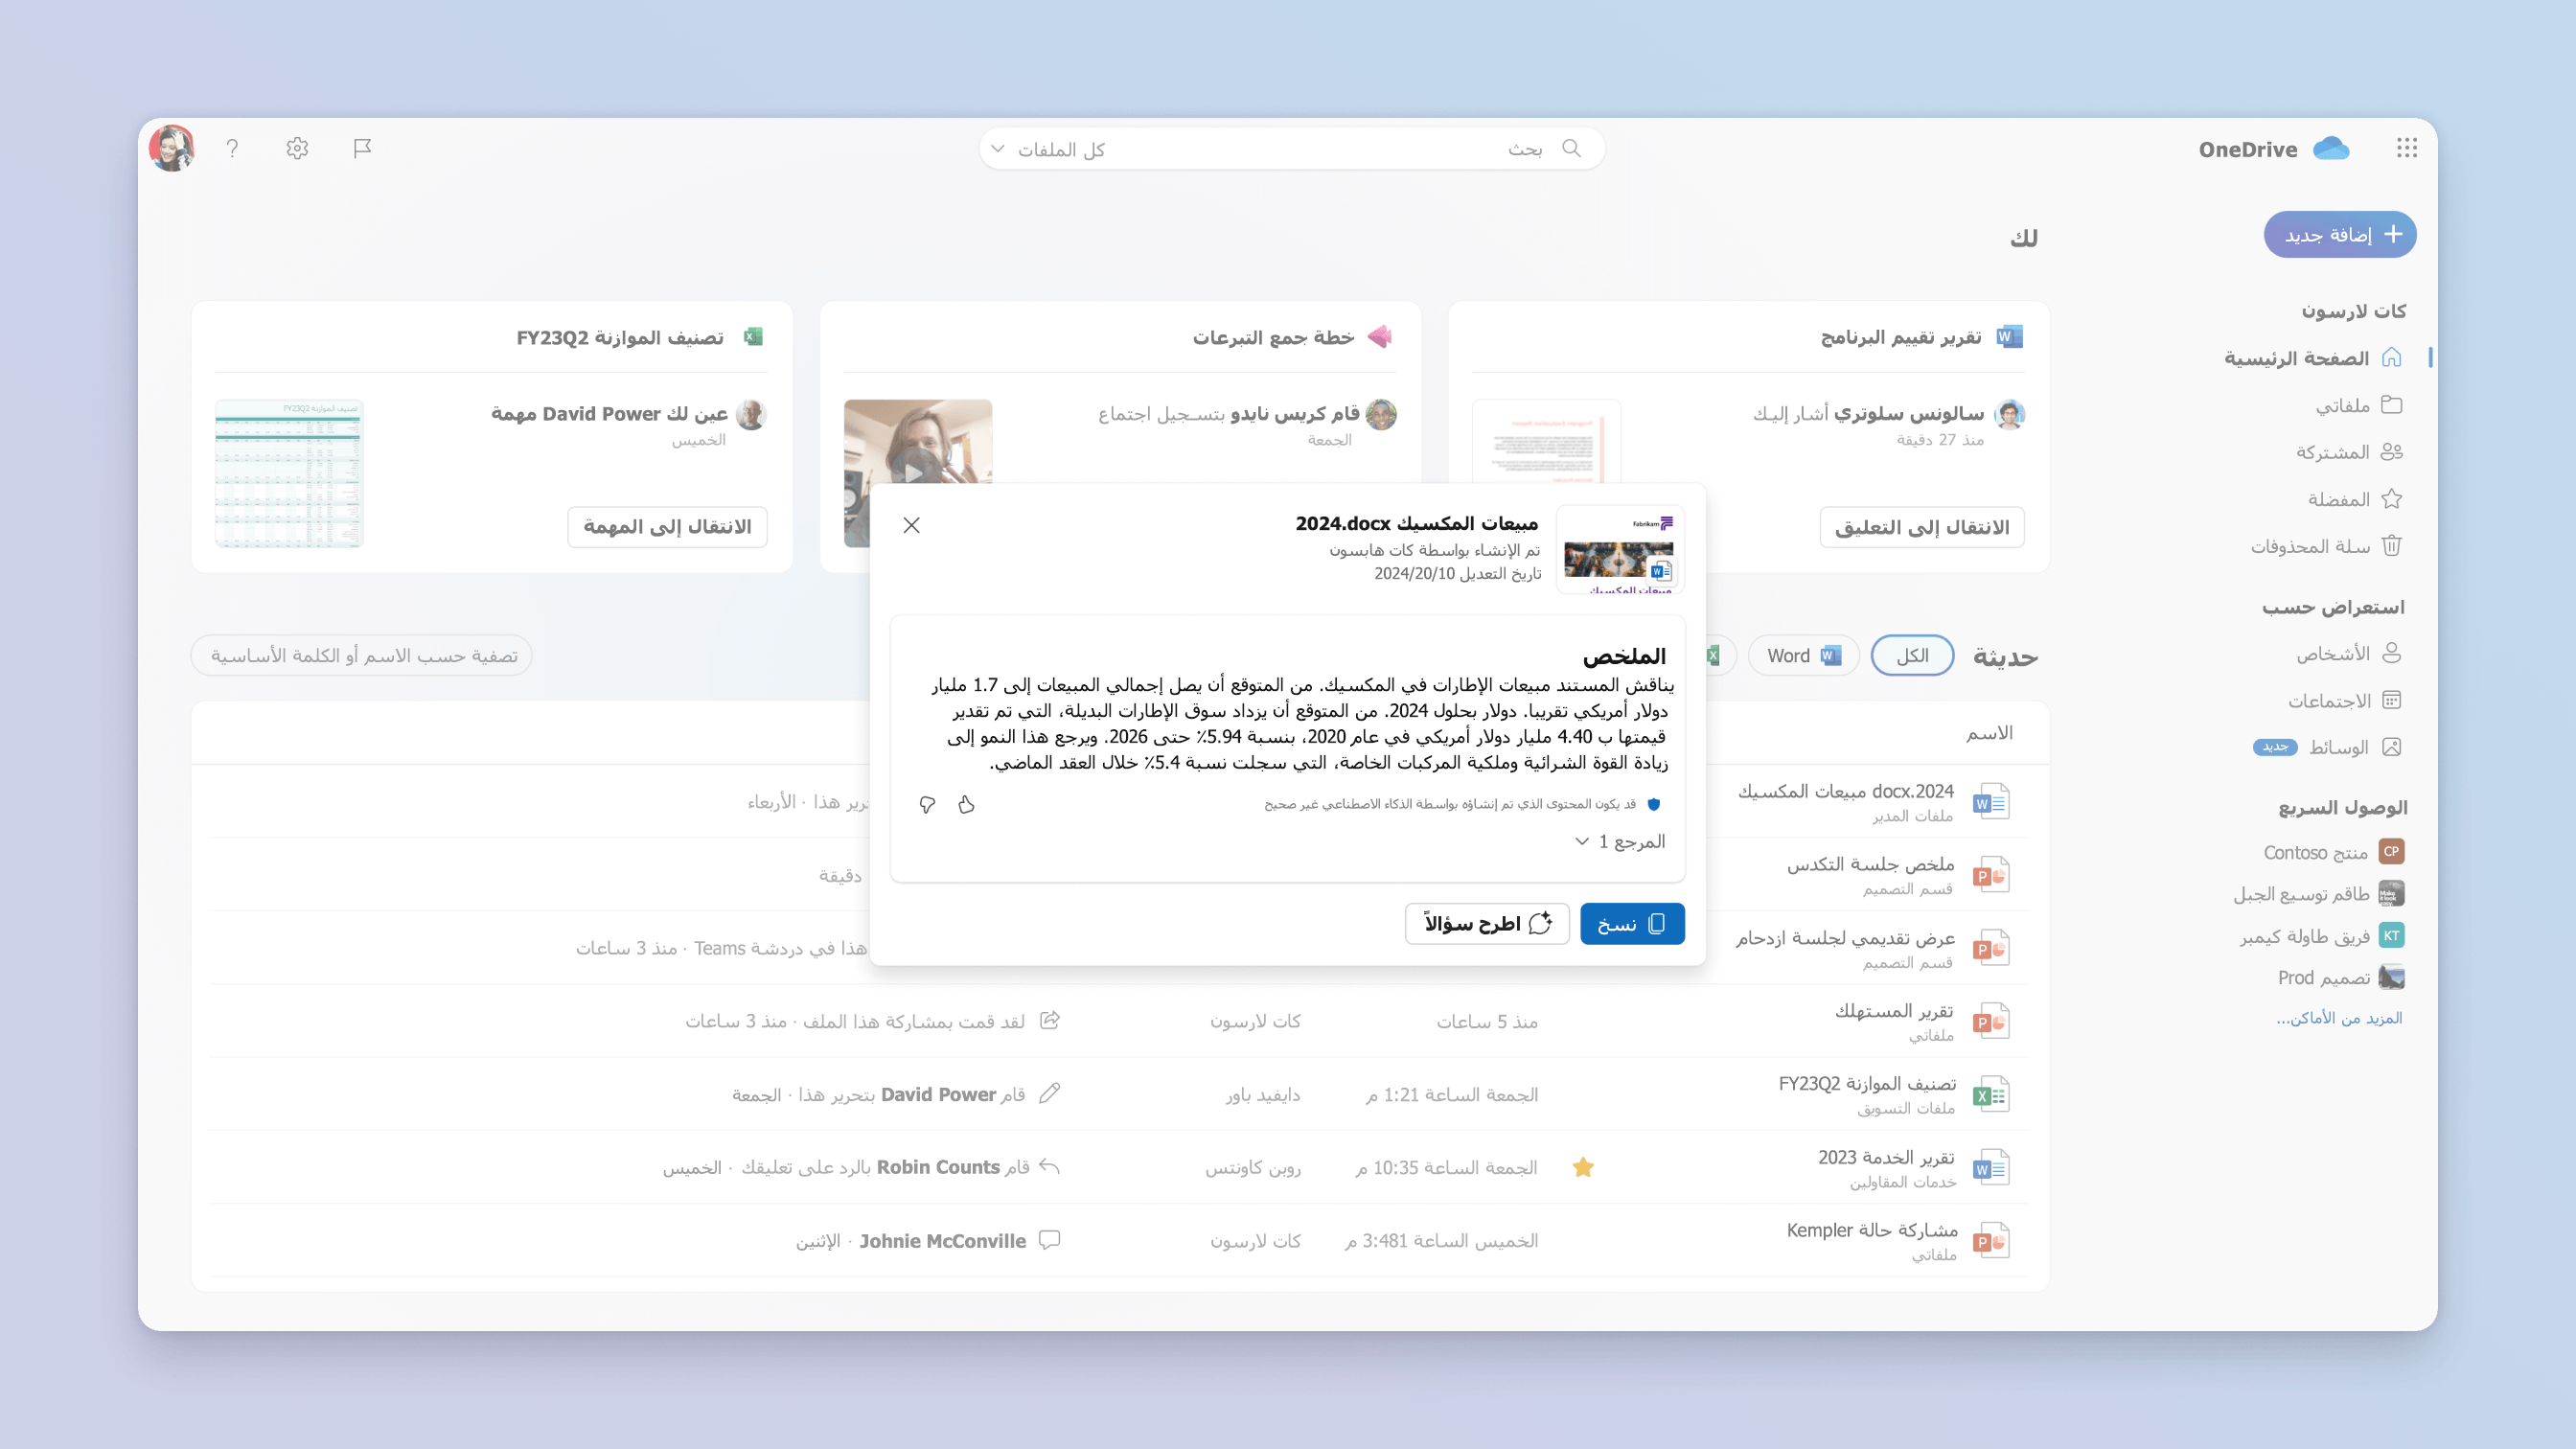Click الانتقال إلى التعليق button
The width and height of the screenshot is (2576, 1449).
tap(1921, 525)
